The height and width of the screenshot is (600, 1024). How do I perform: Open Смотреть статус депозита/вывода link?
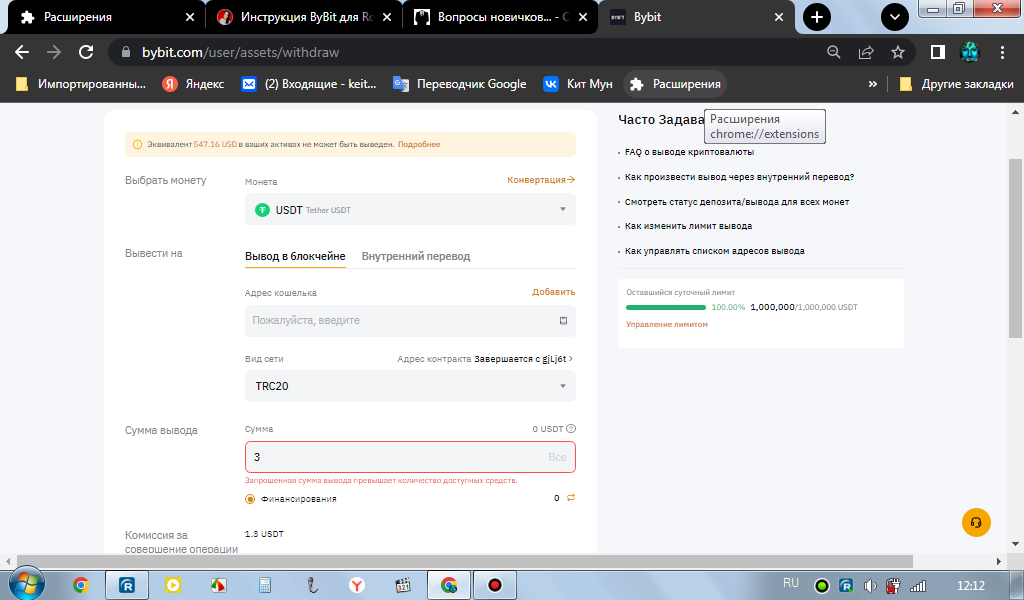coord(737,202)
